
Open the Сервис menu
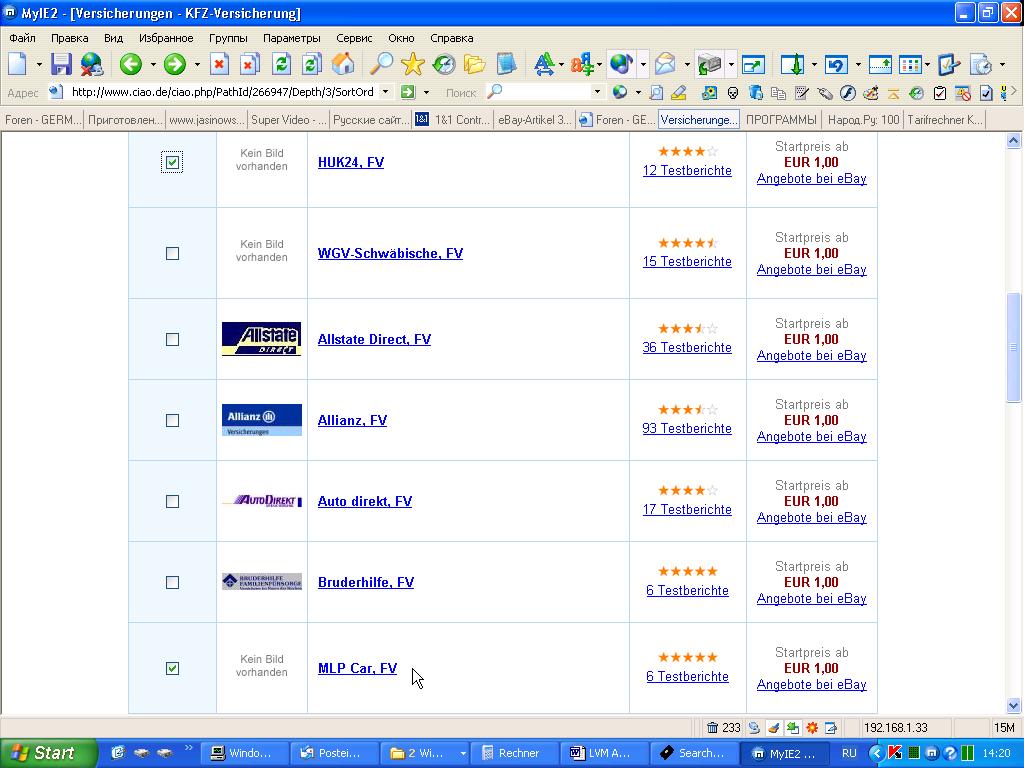(x=354, y=38)
